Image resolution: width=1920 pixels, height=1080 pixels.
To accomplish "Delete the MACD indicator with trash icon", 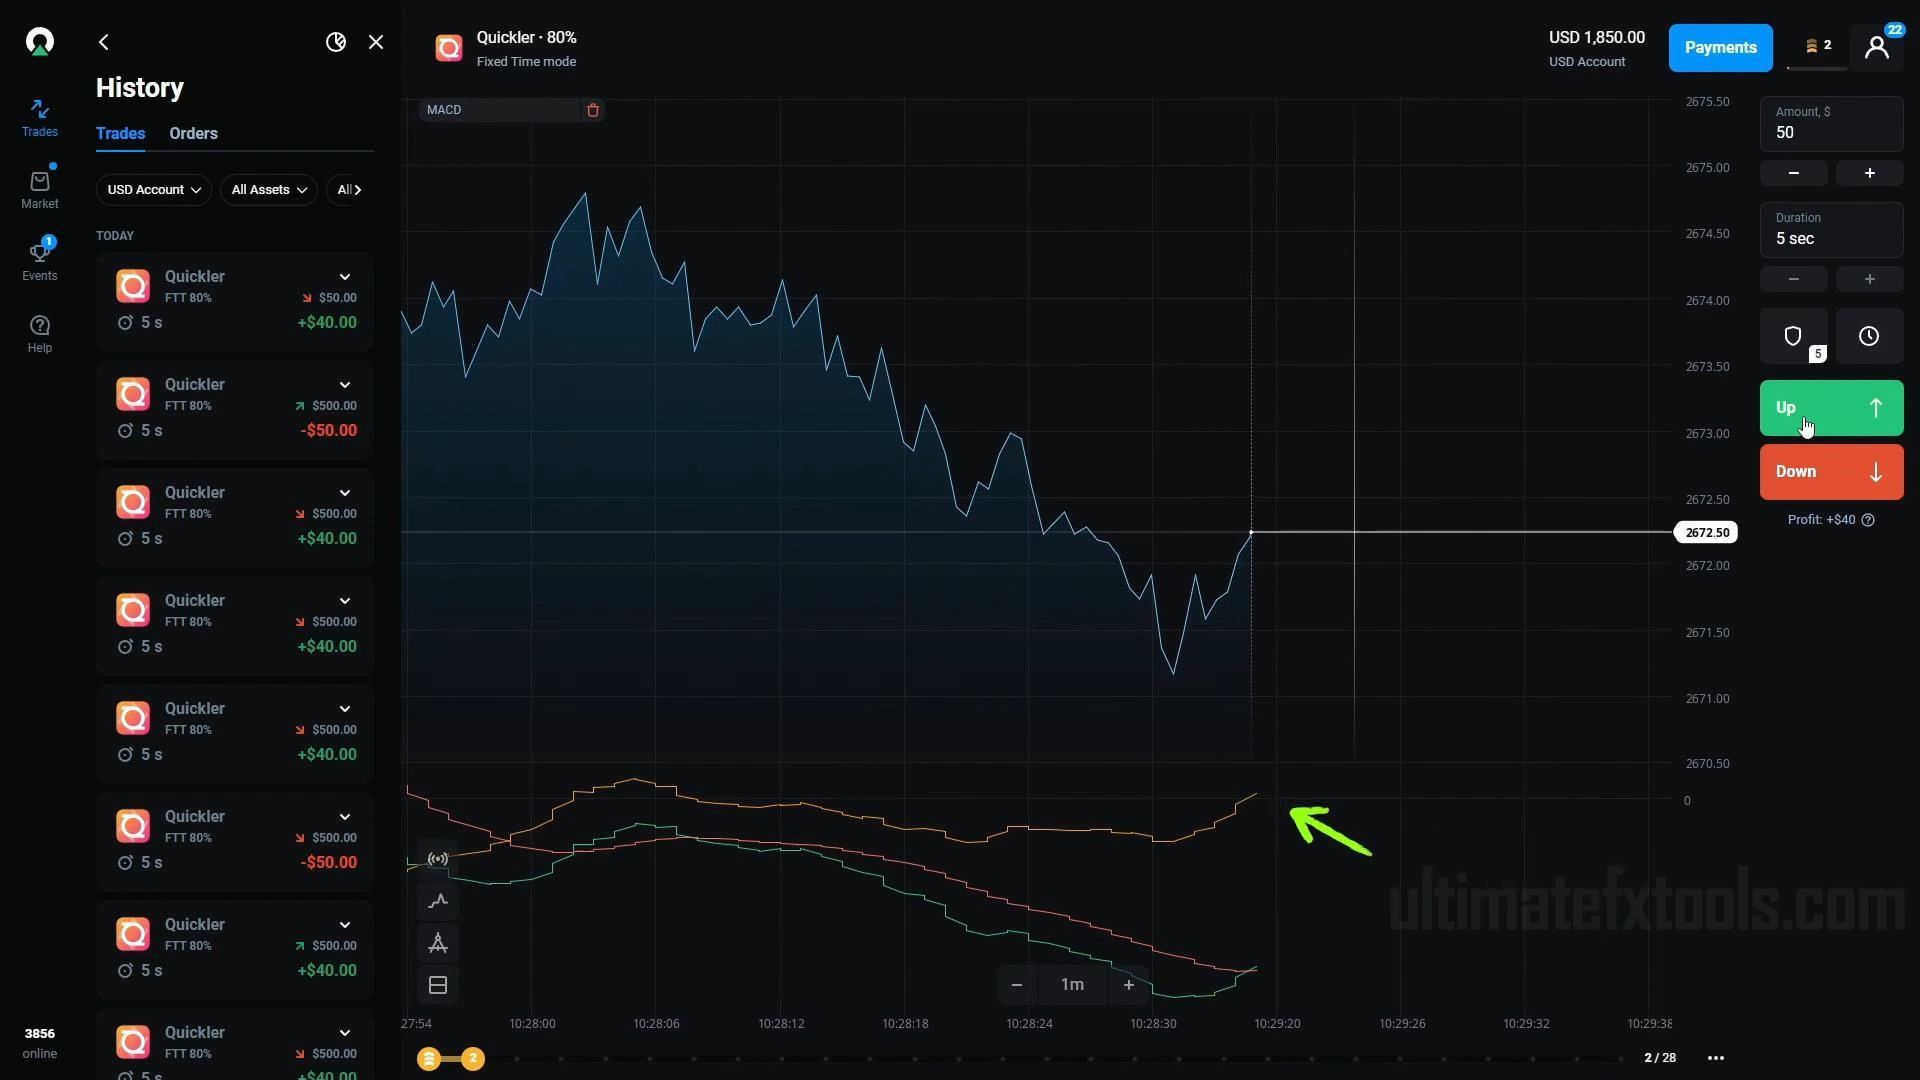I will click(593, 110).
